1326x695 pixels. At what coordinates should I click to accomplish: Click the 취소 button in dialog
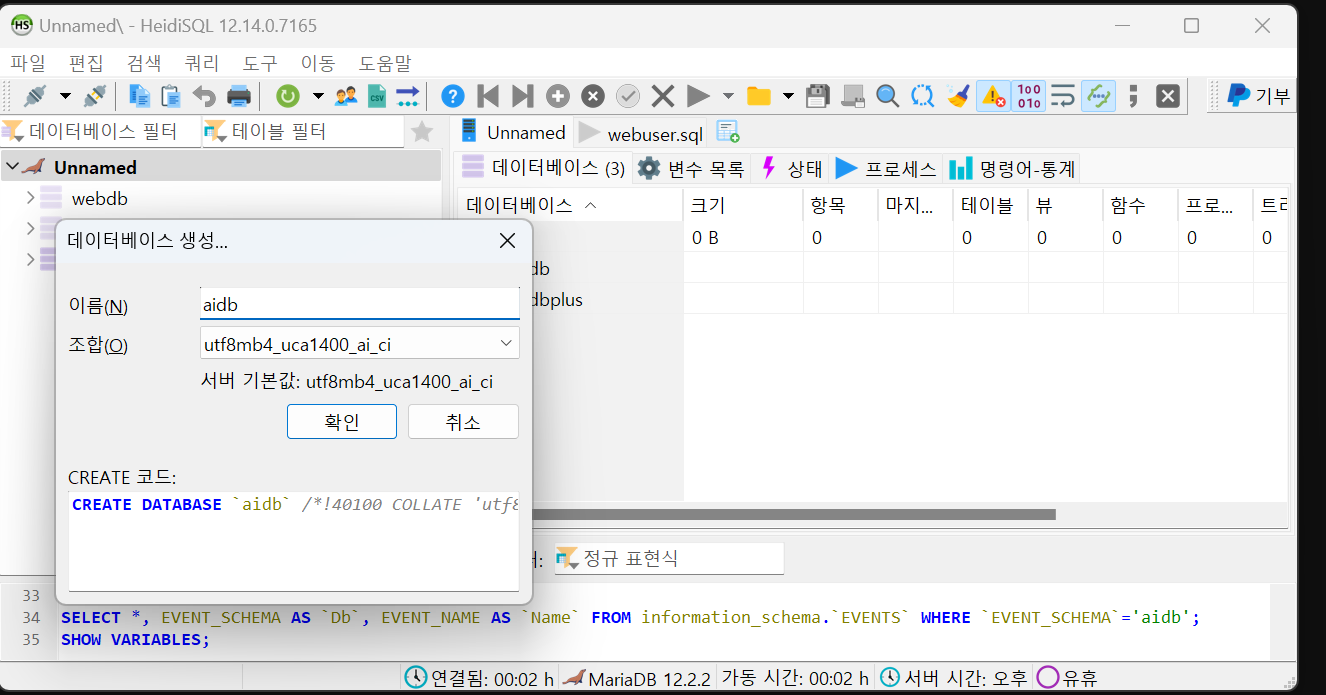[x=463, y=421]
